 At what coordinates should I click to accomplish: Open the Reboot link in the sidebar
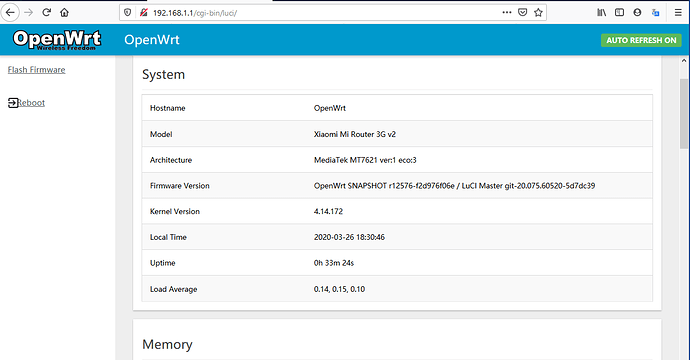[31, 103]
